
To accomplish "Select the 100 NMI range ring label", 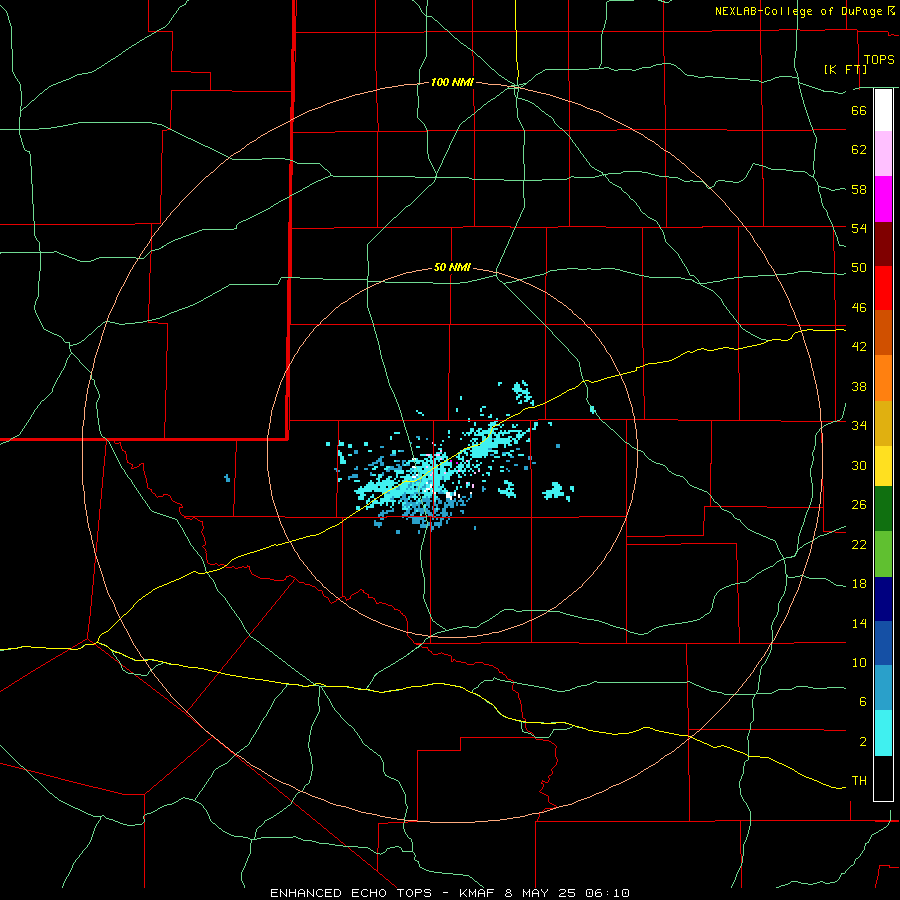I will click(x=452, y=83).
